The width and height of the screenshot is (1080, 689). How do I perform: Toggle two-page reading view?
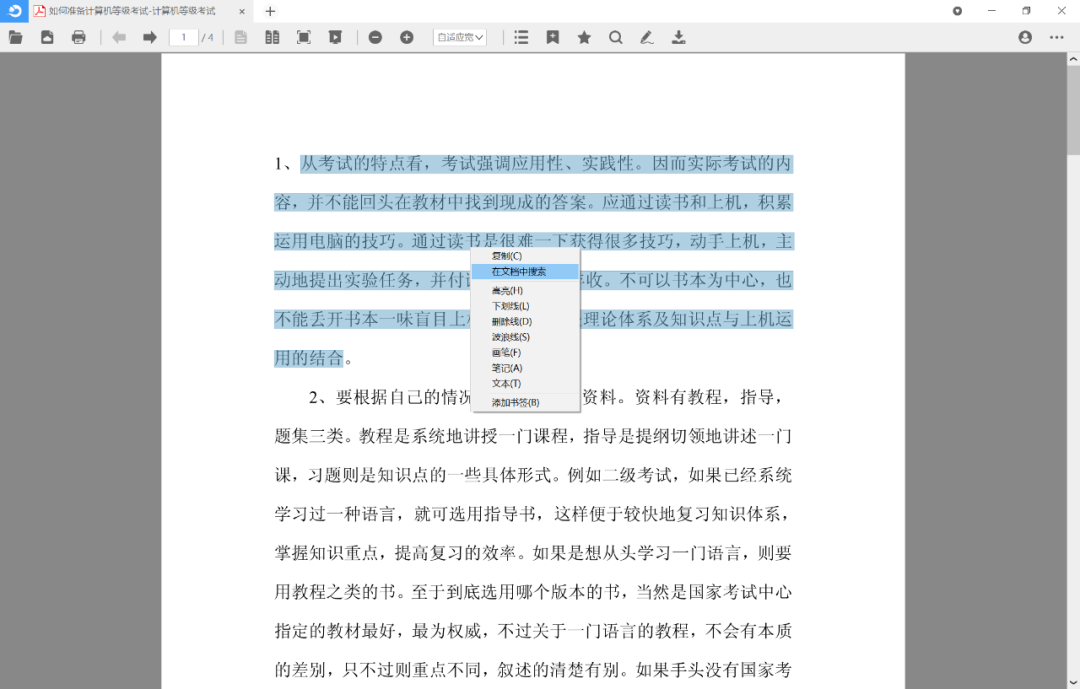(x=272, y=37)
